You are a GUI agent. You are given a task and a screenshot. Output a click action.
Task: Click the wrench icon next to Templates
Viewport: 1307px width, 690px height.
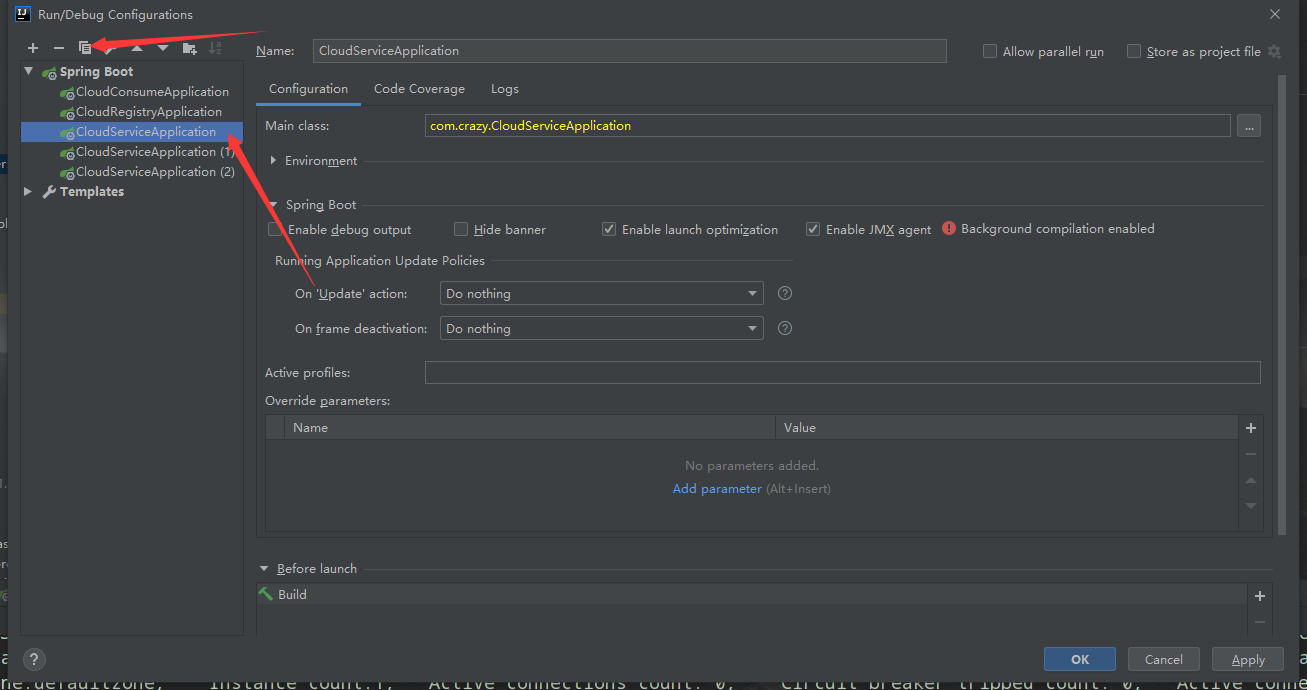(49, 192)
